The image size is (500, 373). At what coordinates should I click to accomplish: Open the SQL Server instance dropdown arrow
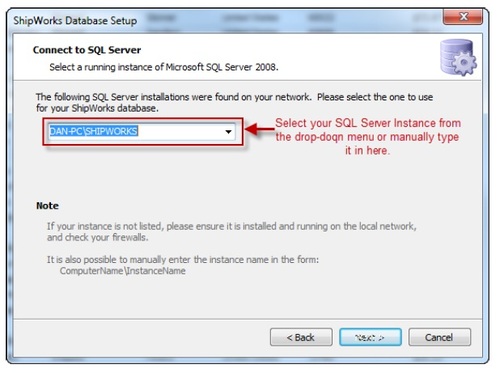point(228,131)
